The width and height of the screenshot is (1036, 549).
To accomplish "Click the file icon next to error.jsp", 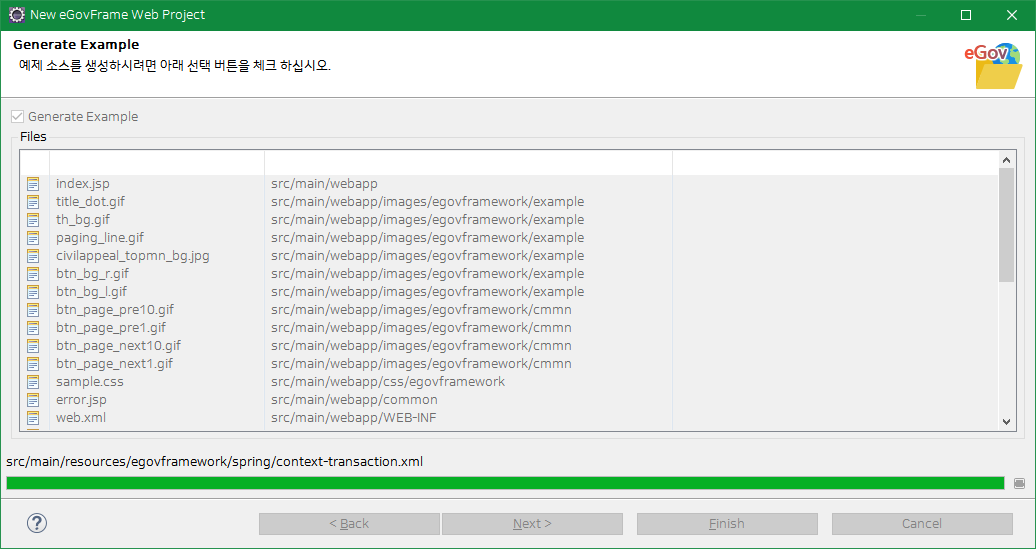I will [33, 400].
